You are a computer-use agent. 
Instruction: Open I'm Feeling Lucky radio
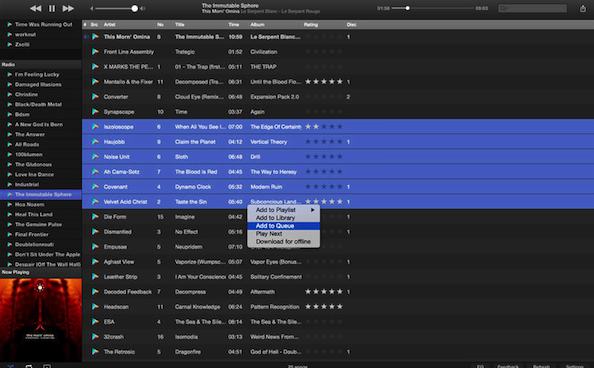point(37,75)
